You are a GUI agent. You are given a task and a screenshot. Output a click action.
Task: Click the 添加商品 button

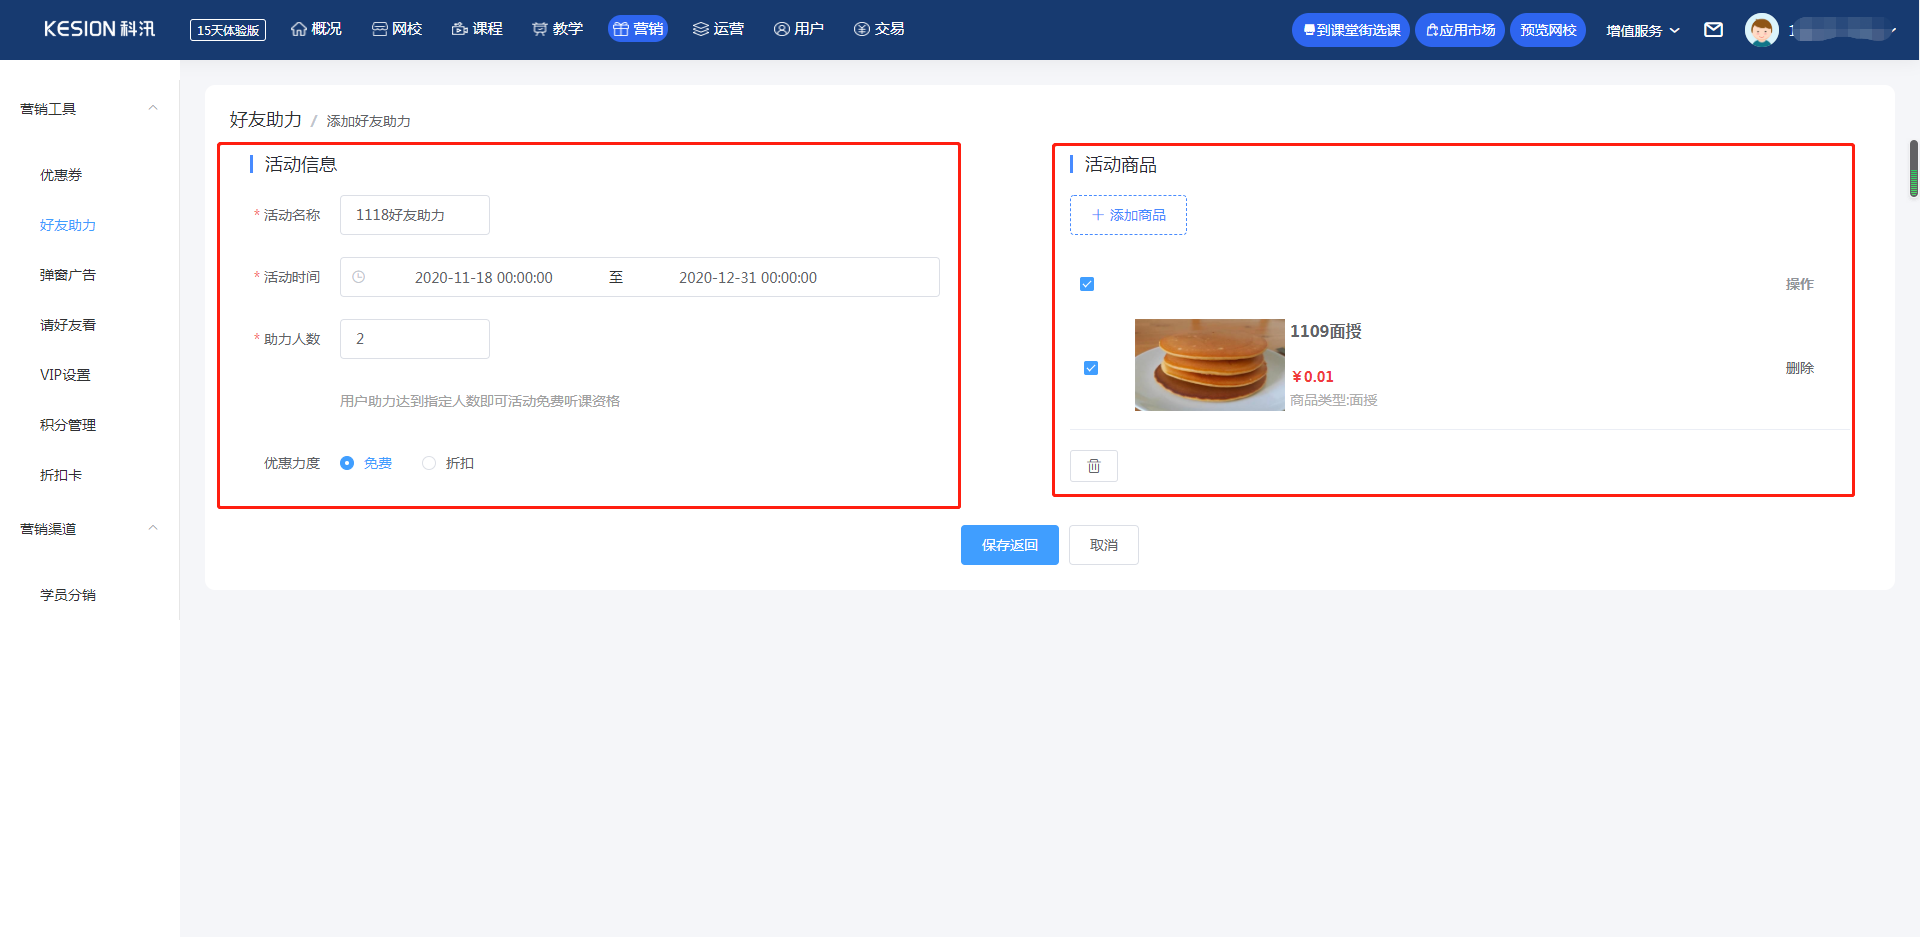pos(1128,215)
